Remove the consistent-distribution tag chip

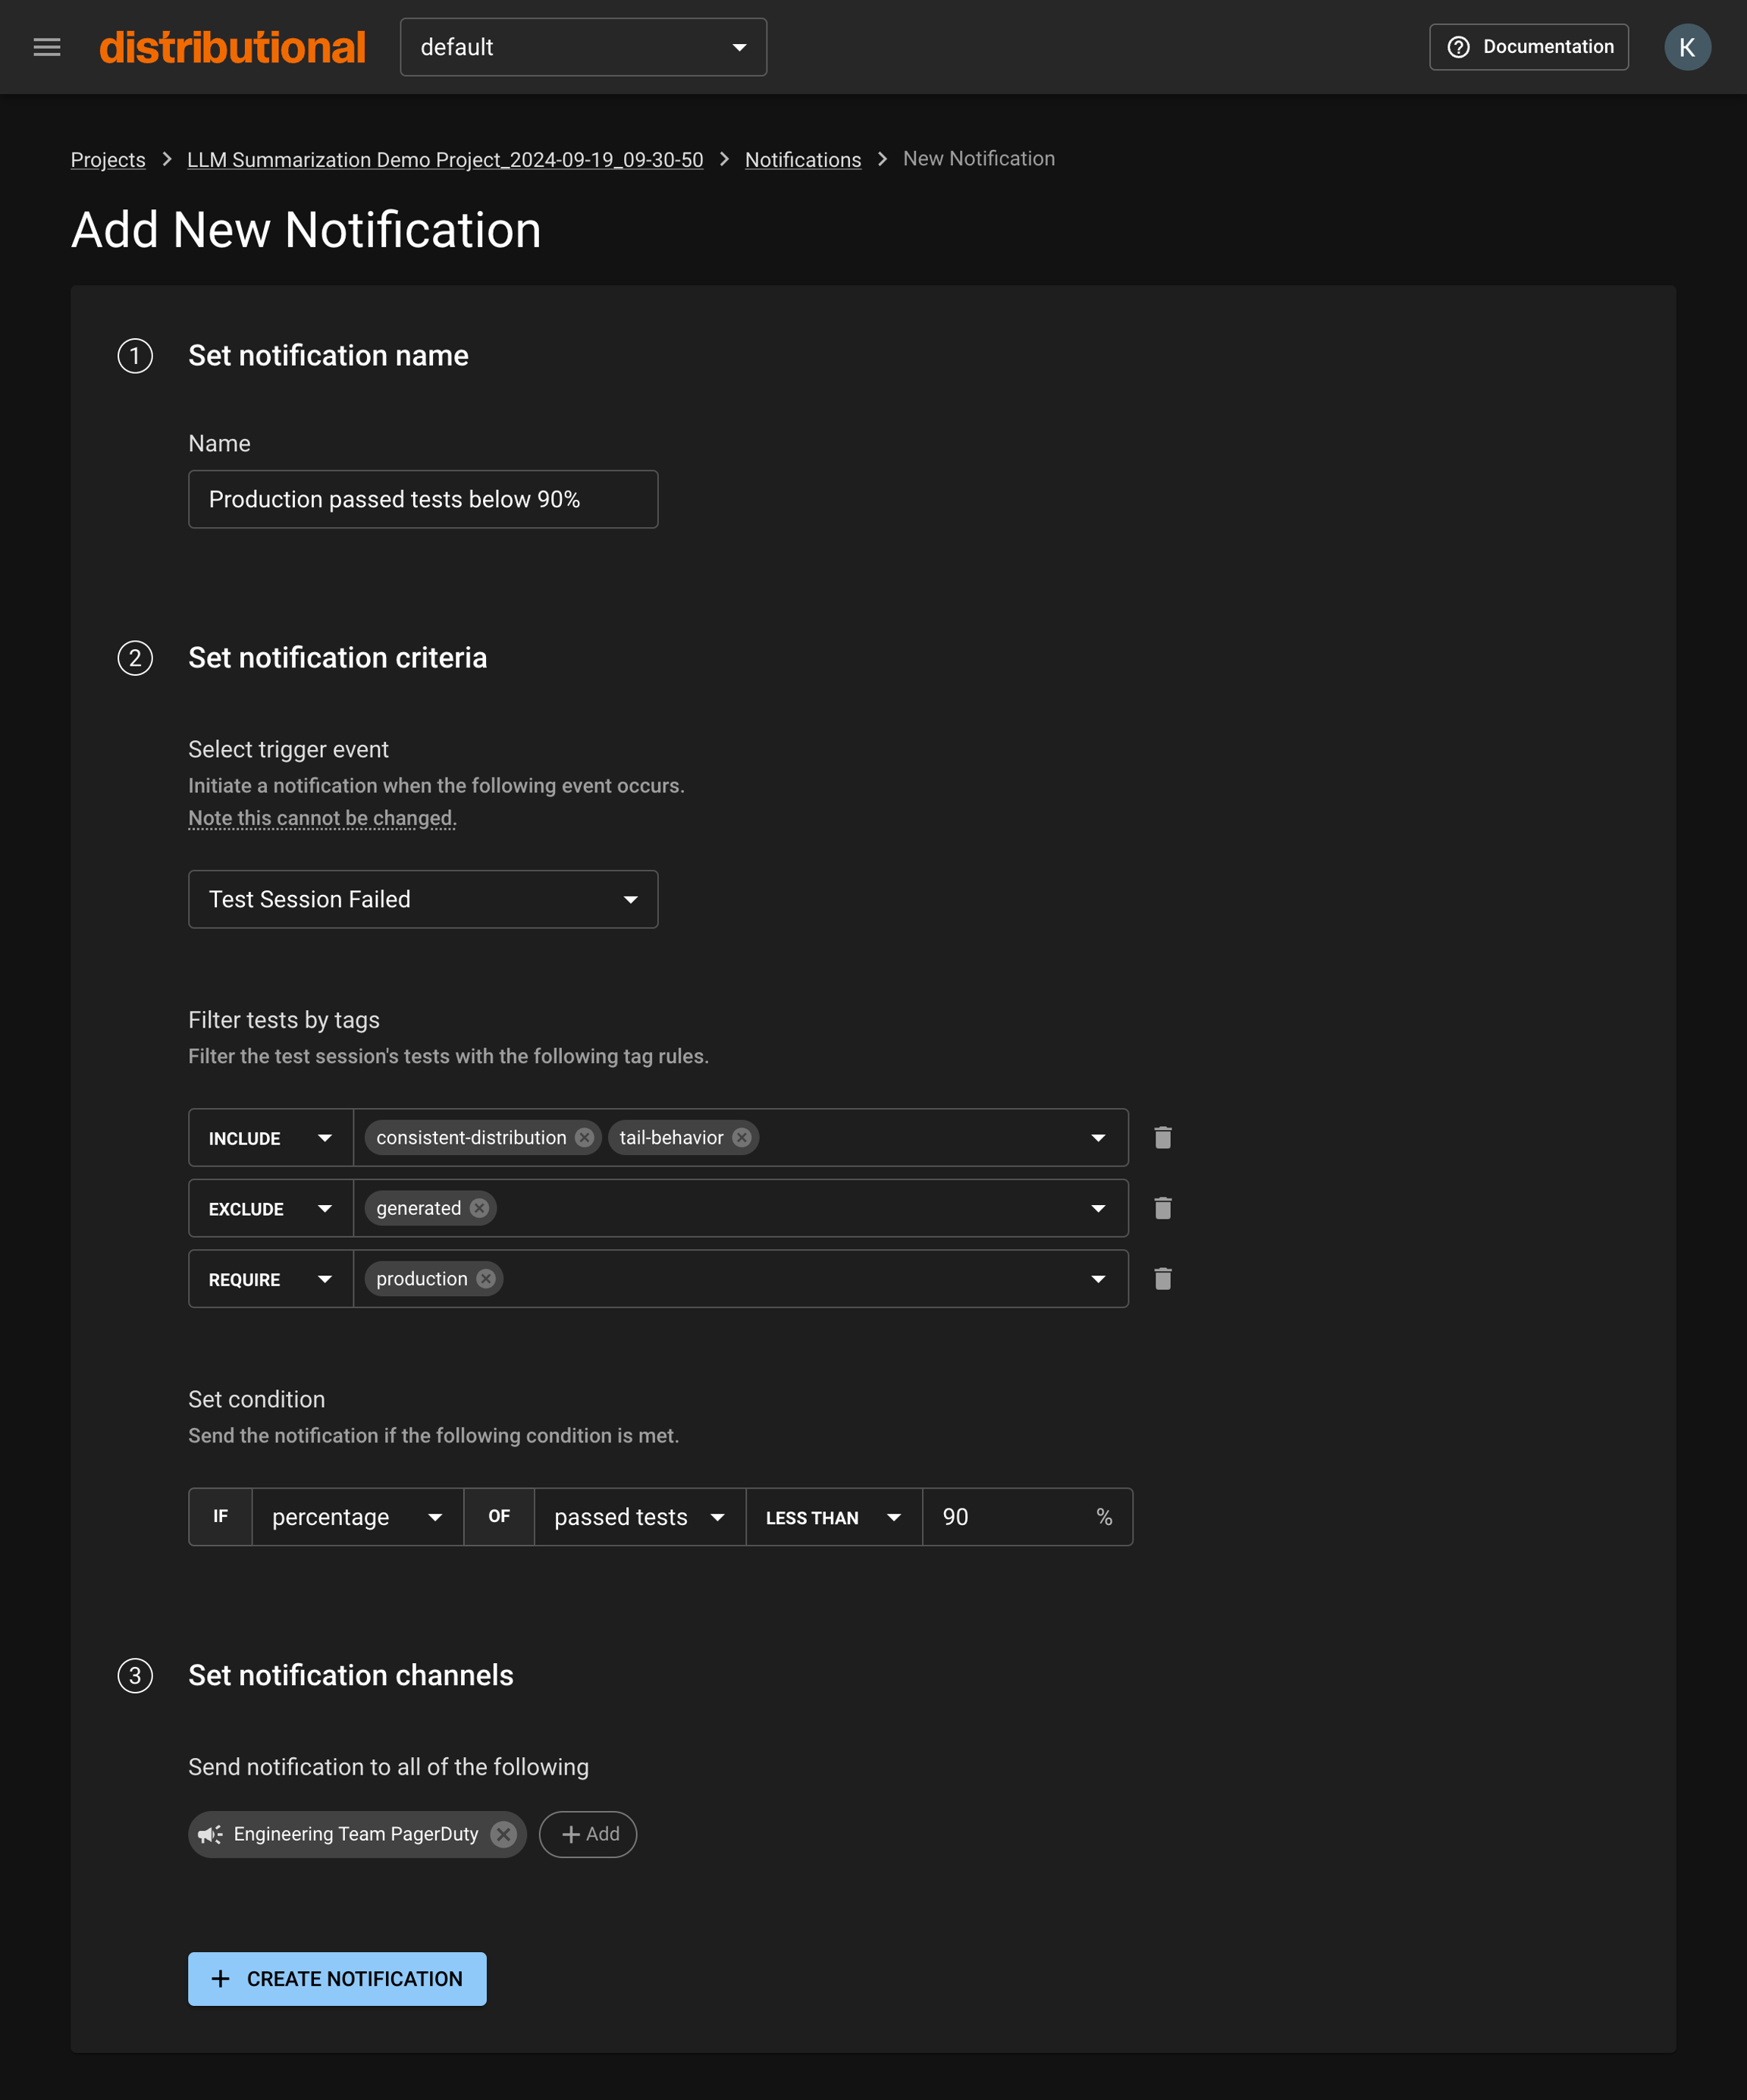(585, 1138)
